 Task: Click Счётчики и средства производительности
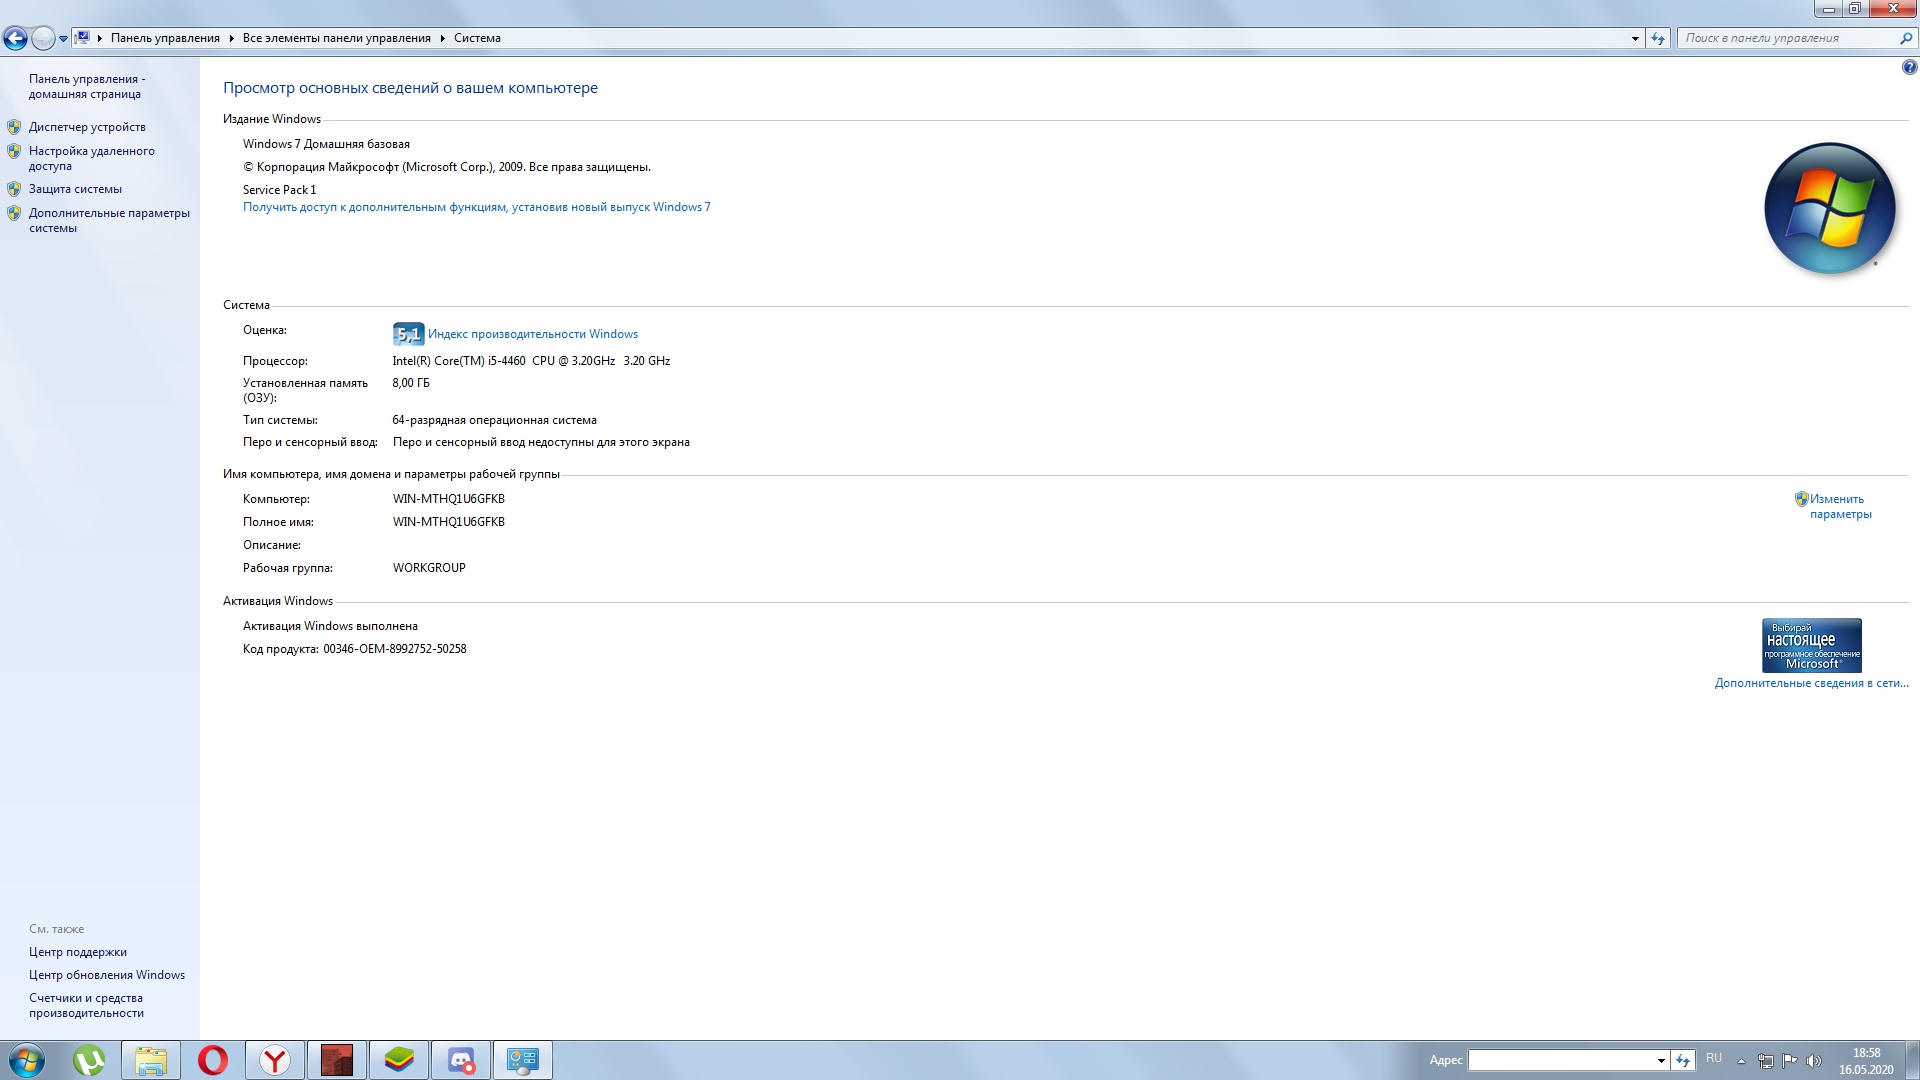click(86, 1005)
